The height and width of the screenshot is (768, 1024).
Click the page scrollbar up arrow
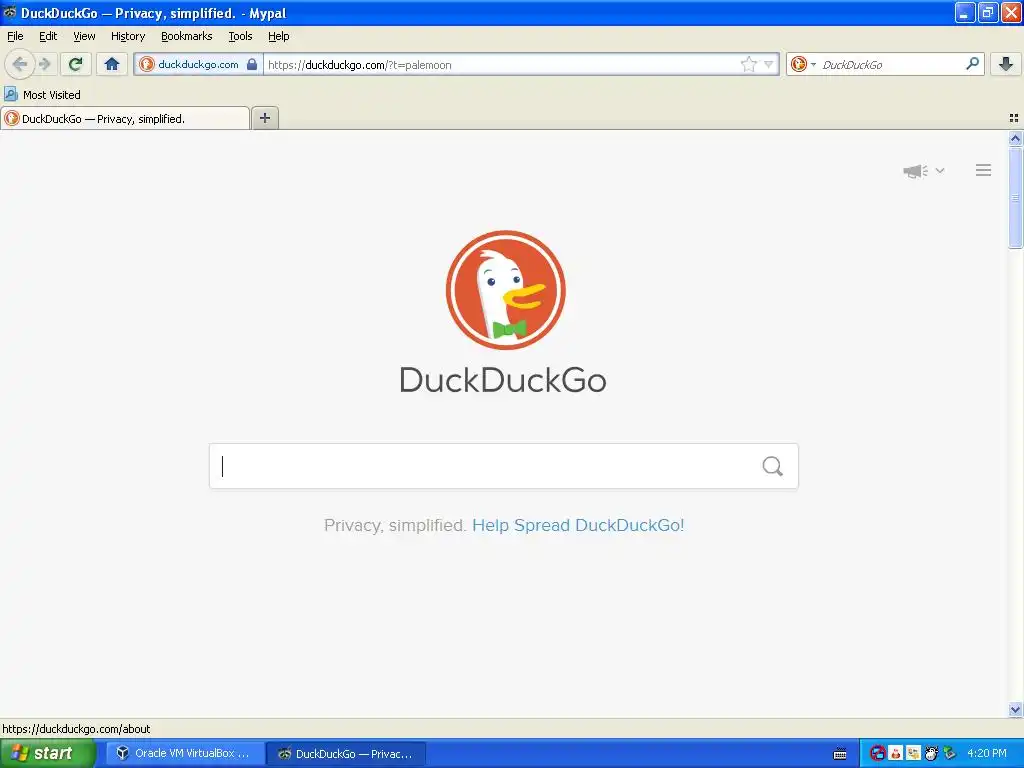[x=1016, y=138]
